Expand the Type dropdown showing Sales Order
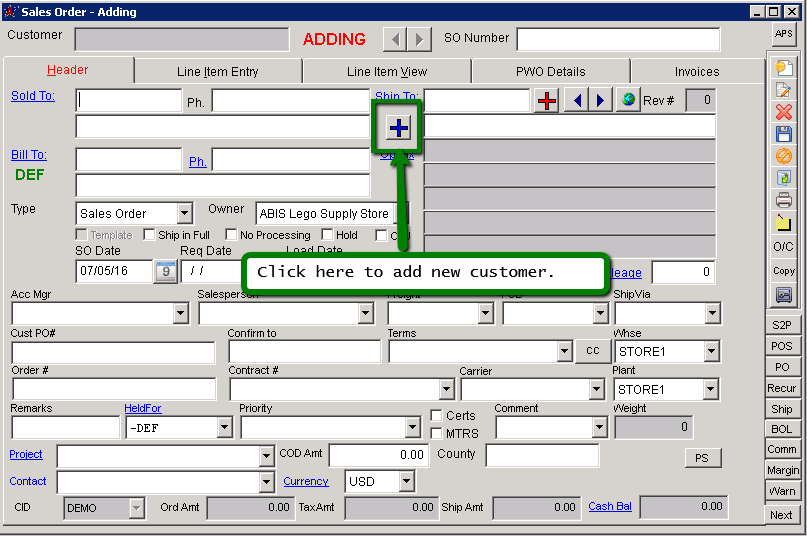 (184, 213)
